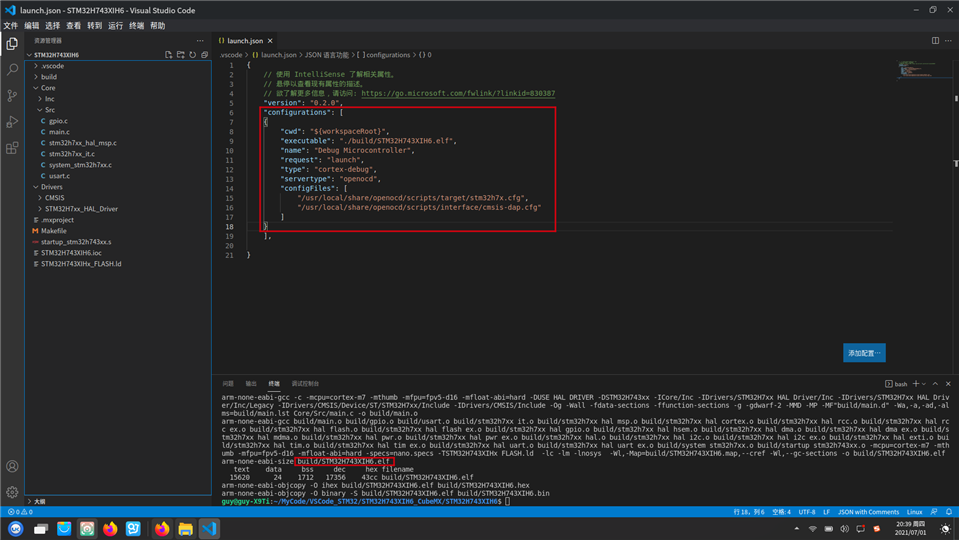Image resolution: width=959 pixels, height=540 pixels.
Task: Close the launch.json editor tab
Action: click(270, 41)
